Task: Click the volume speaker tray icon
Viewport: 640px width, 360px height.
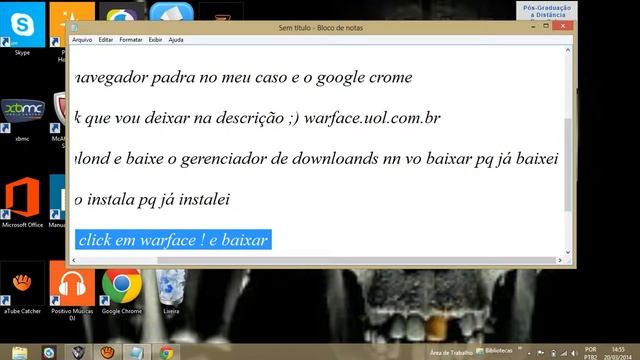Action: pos(574,353)
